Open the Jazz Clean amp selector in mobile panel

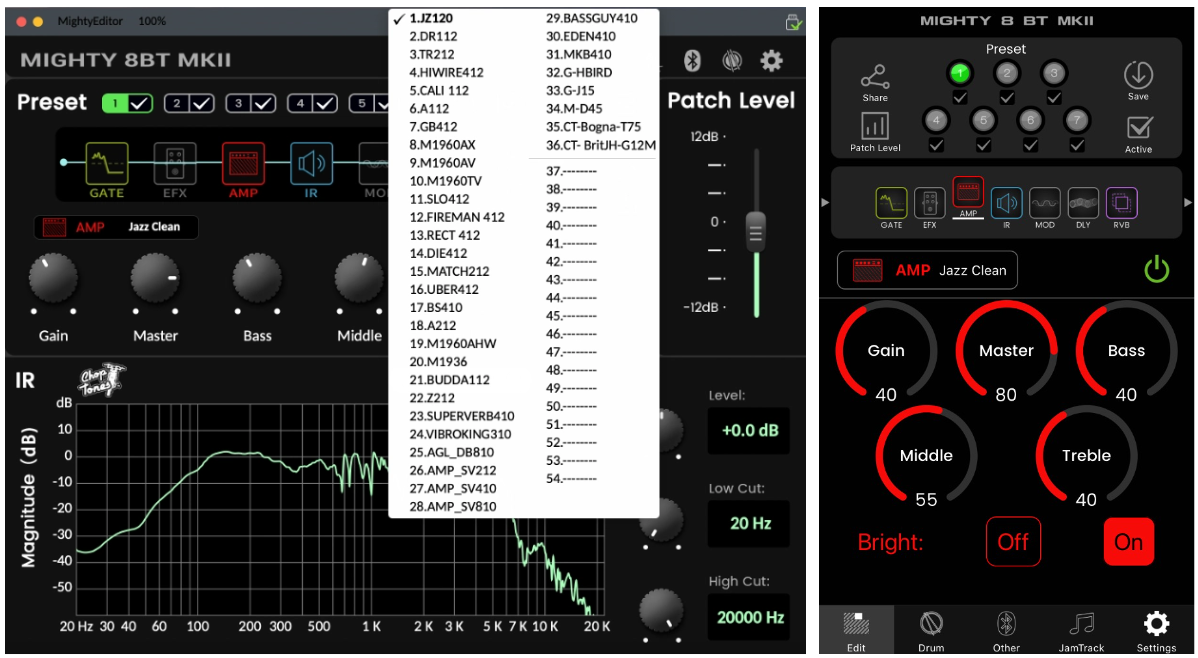[x=927, y=270]
